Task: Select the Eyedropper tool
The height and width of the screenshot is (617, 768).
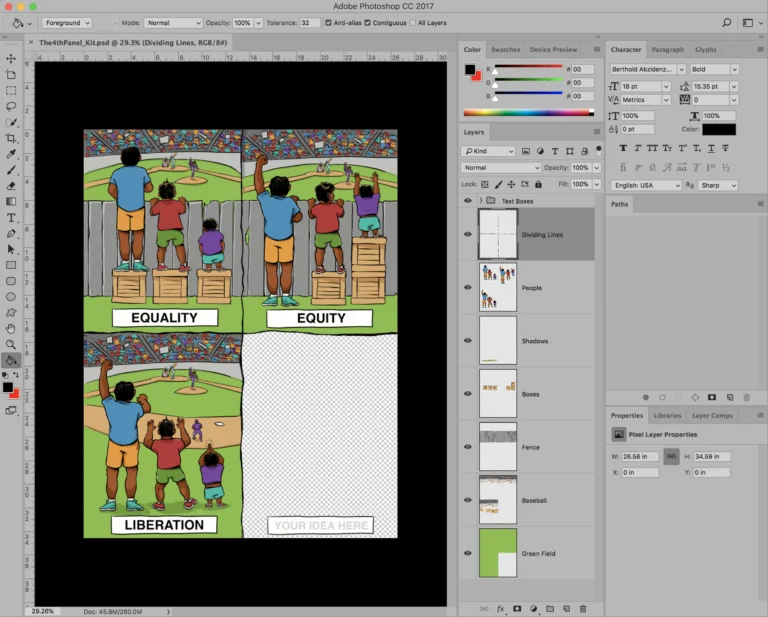Action: click(x=11, y=154)
